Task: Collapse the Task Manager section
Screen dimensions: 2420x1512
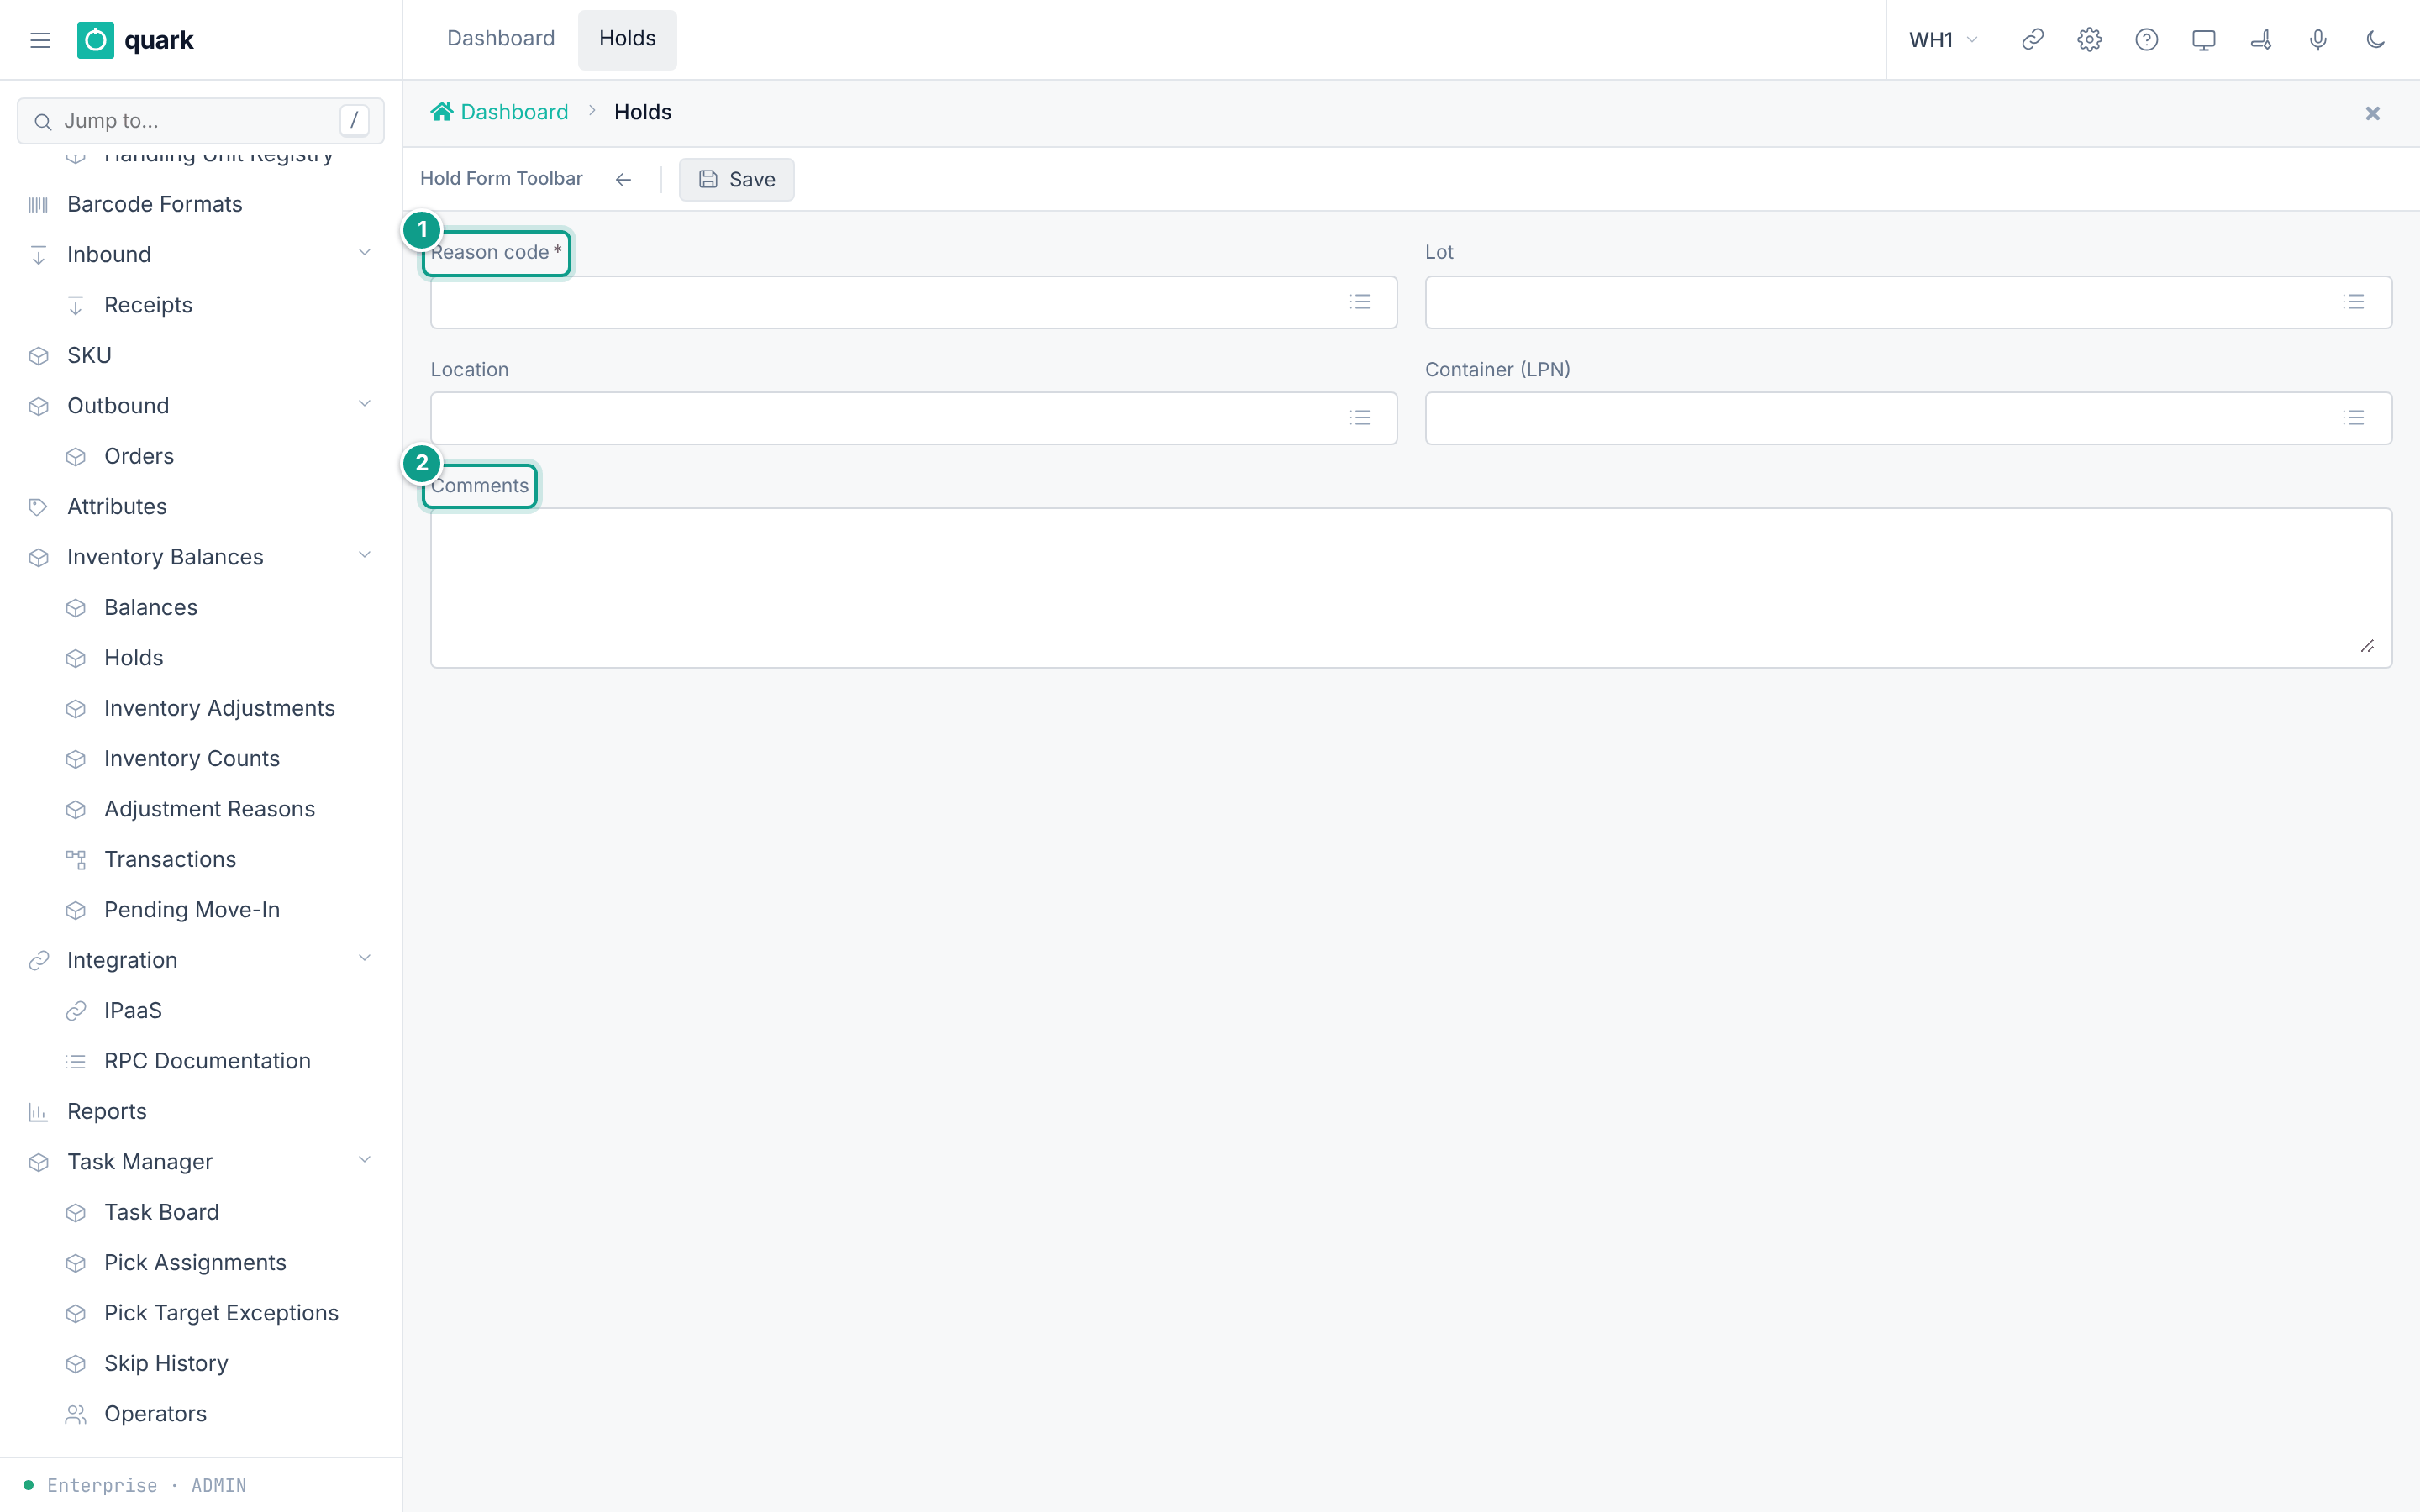Action: click(364, 1161)
